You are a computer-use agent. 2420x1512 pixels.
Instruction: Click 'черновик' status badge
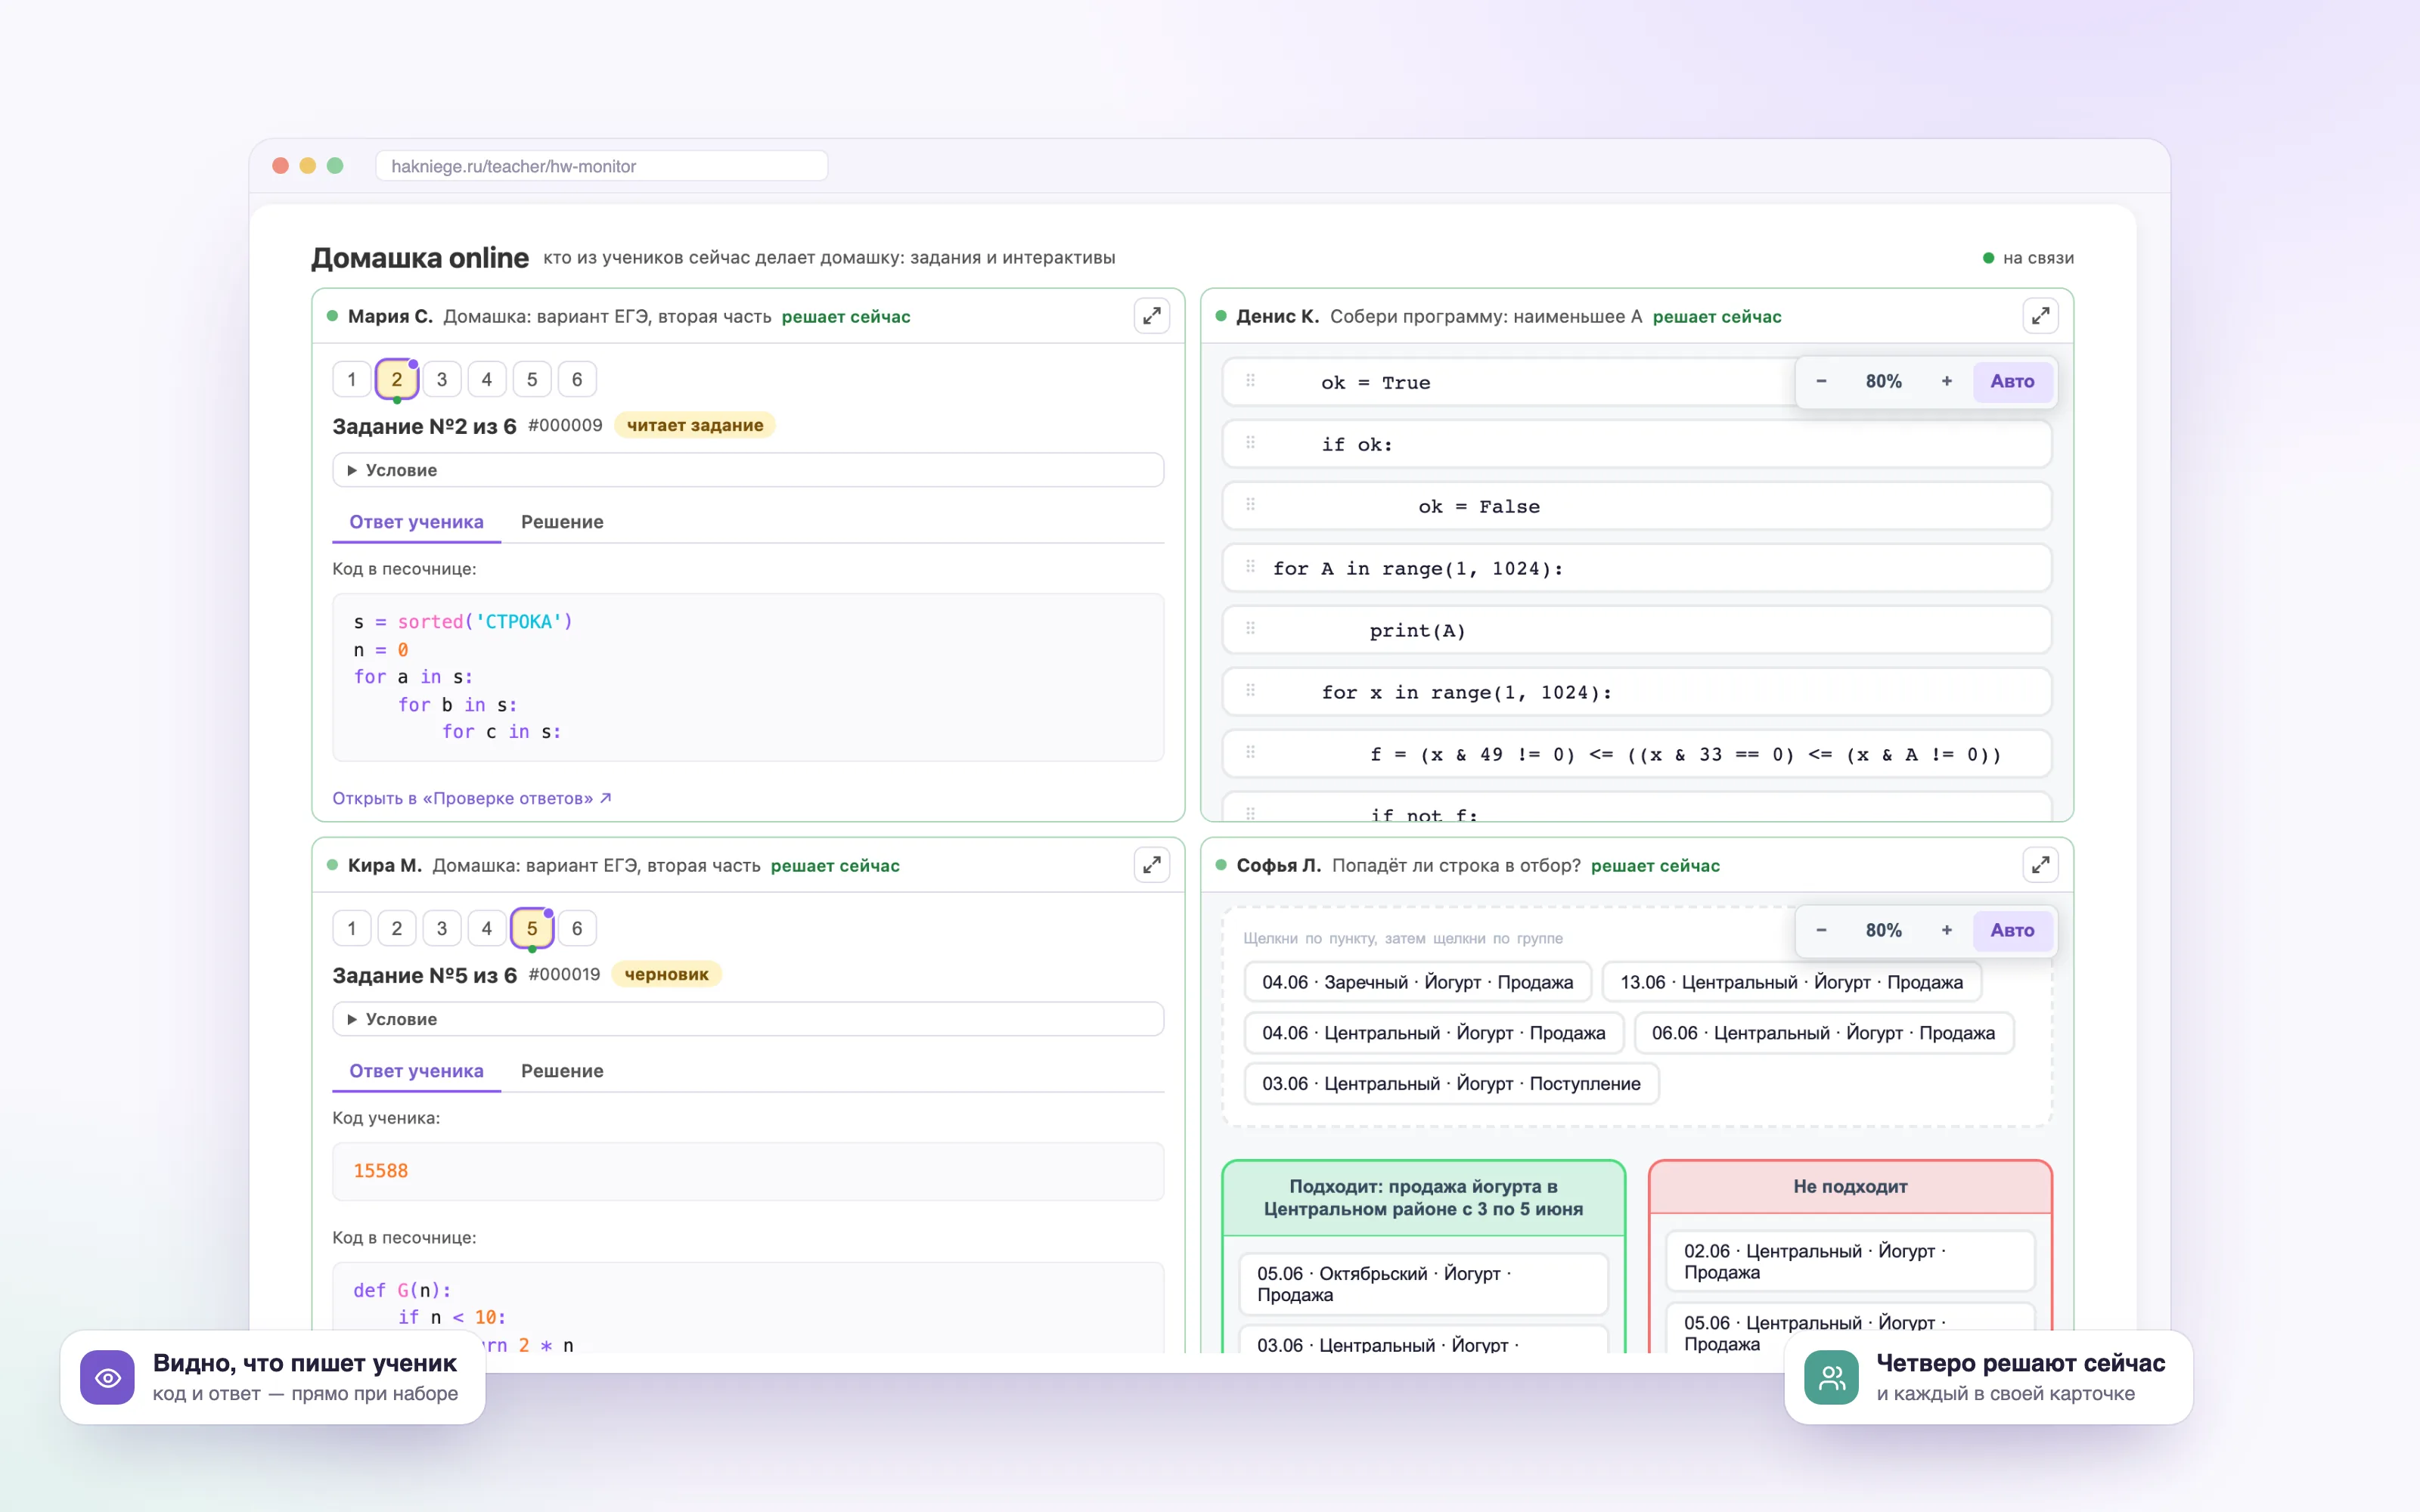[x=666, y=974]
